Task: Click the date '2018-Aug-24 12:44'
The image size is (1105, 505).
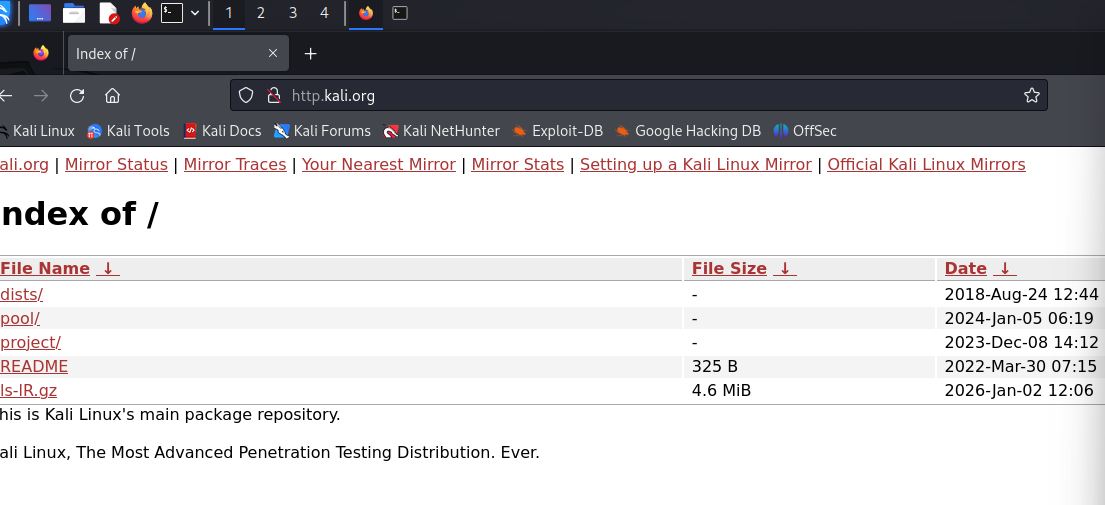Action: (1021, 294)
